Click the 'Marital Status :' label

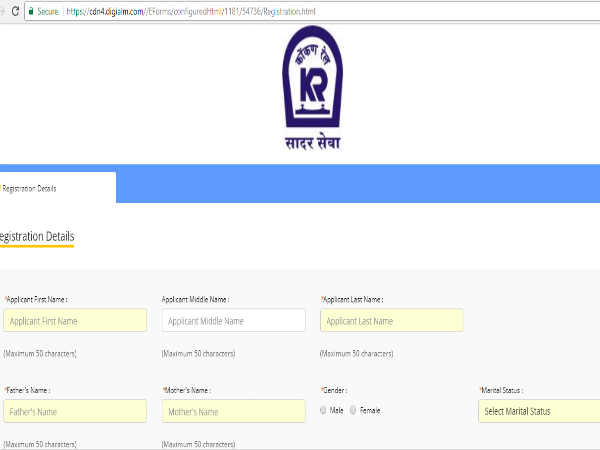(x=501, y=390)
